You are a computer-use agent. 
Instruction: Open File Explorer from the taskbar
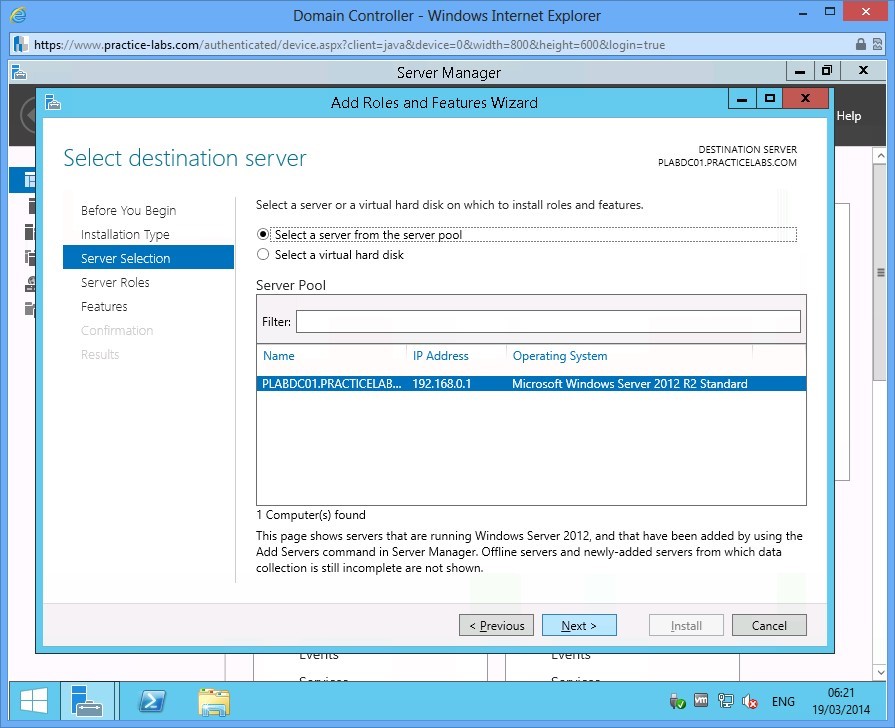point(213,701)
